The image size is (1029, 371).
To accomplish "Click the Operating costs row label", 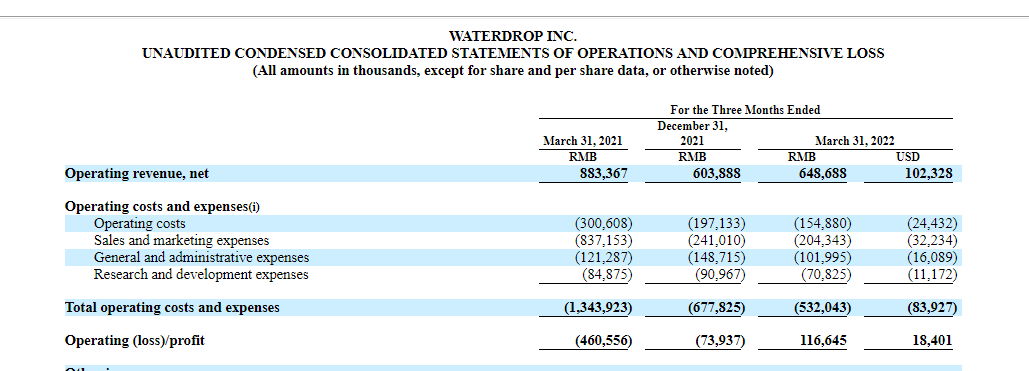I will click(140, 224).
